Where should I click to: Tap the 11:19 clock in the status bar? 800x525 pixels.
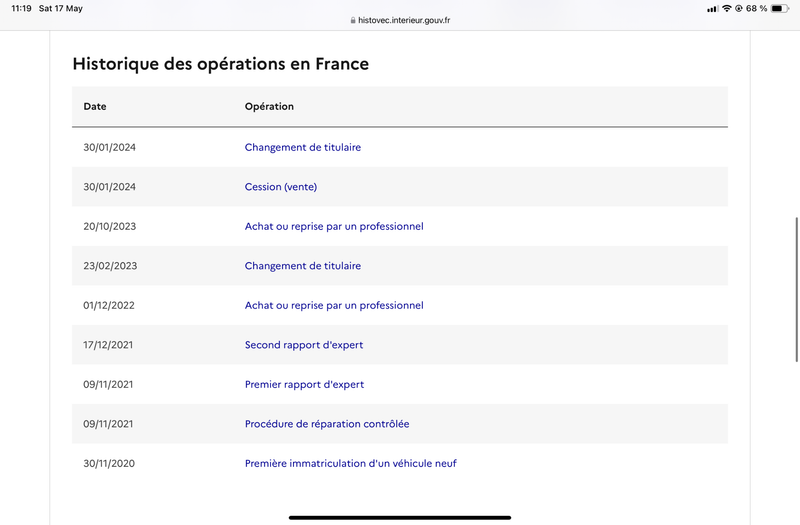pos(21,8)
